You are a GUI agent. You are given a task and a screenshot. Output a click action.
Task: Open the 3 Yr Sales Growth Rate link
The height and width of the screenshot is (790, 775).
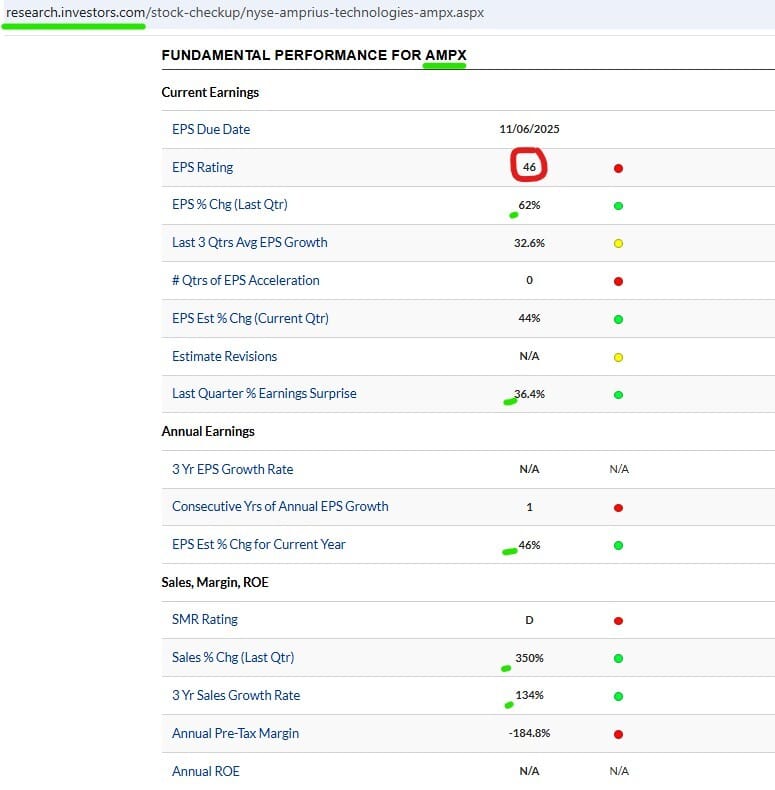pyautogui.click(x=236, y=695)
